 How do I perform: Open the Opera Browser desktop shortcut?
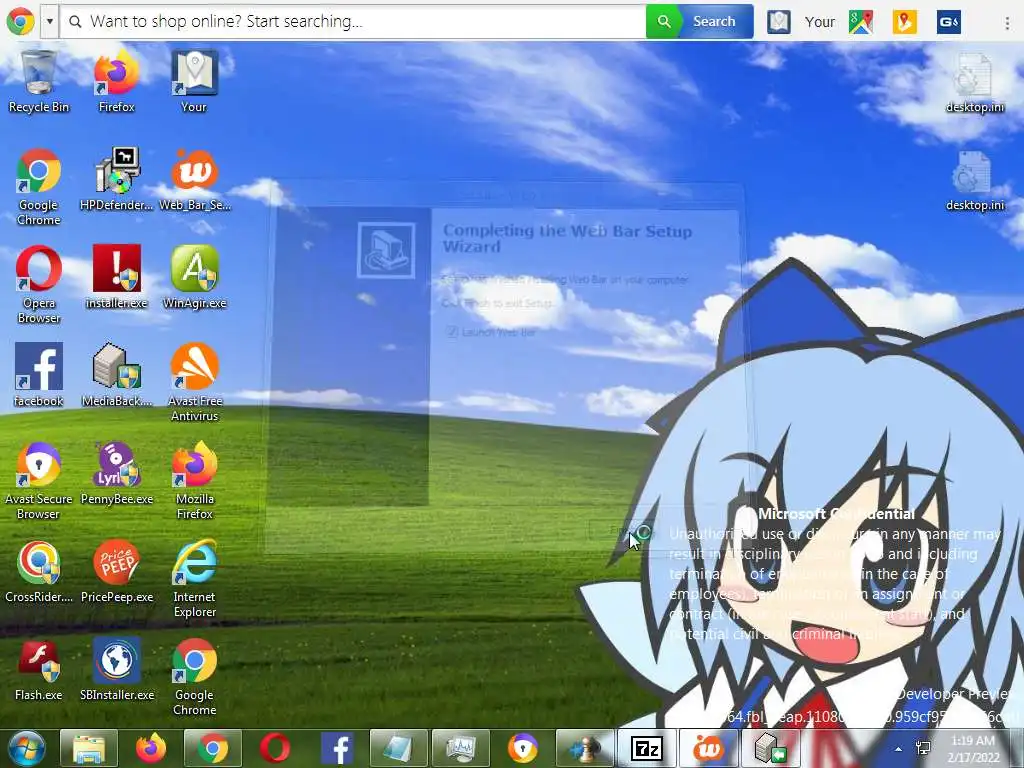39,285
